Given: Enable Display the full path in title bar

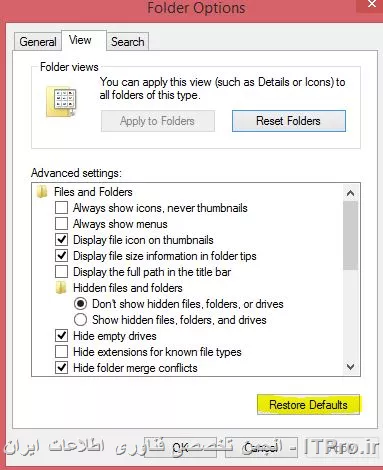Looking at the screenshot, I should click(x=61, y=272).
